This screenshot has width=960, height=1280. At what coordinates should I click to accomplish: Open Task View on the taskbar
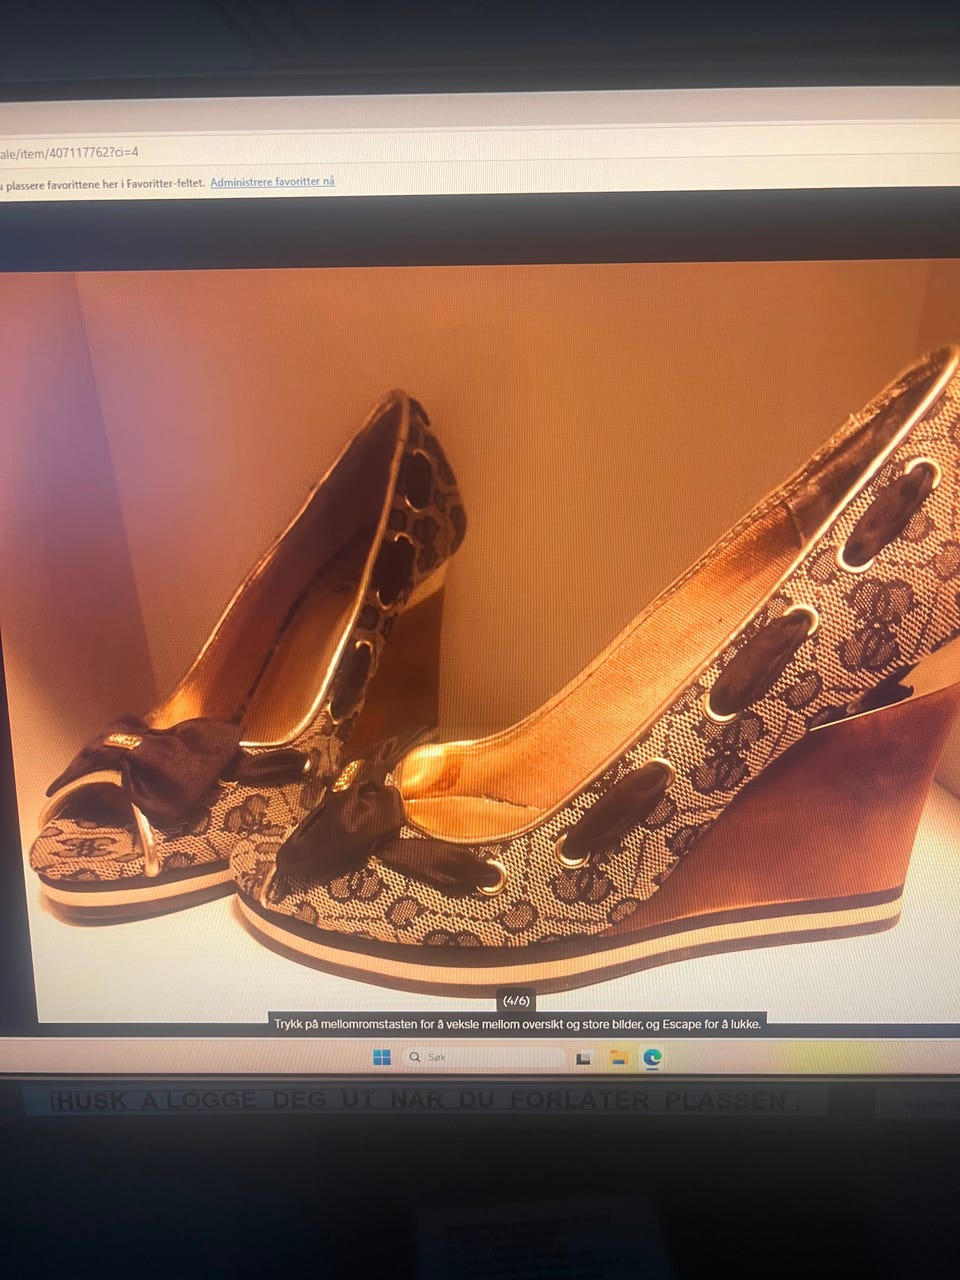coord(584,1058)
